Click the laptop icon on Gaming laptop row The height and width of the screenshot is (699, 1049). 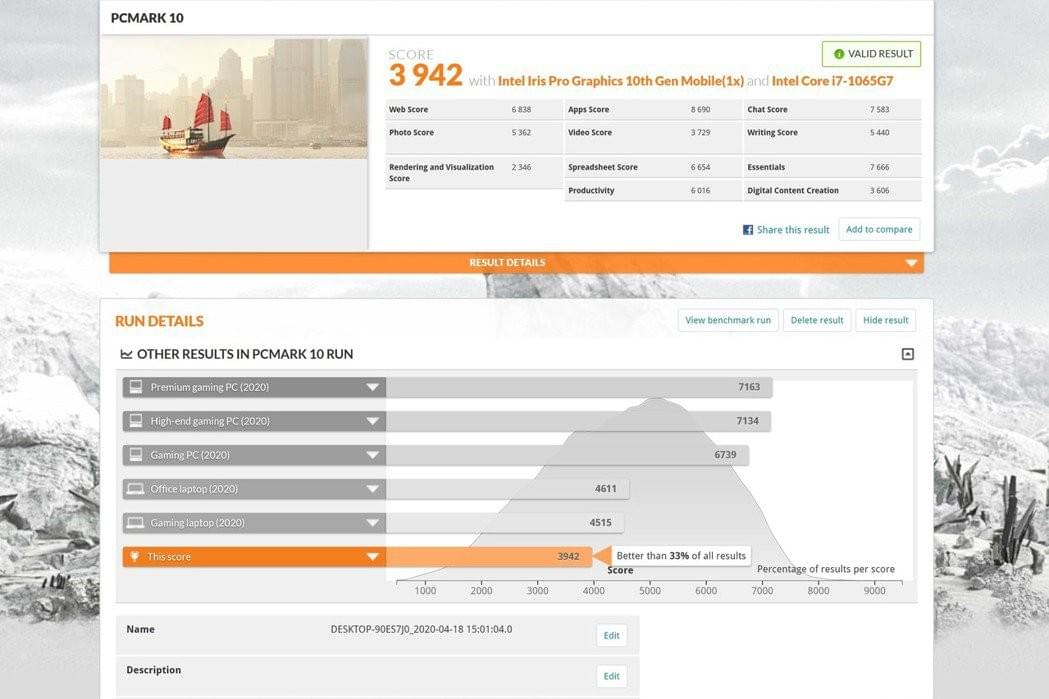point(136,522)
